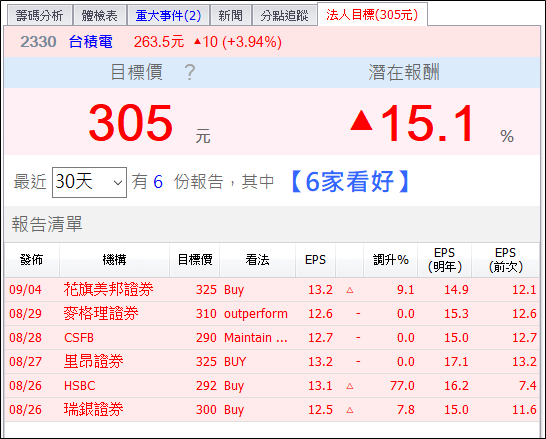Open the 重大事件(2) tab
Screen dimensions: 546x439
pyautogui.click(x=168, y=15)
